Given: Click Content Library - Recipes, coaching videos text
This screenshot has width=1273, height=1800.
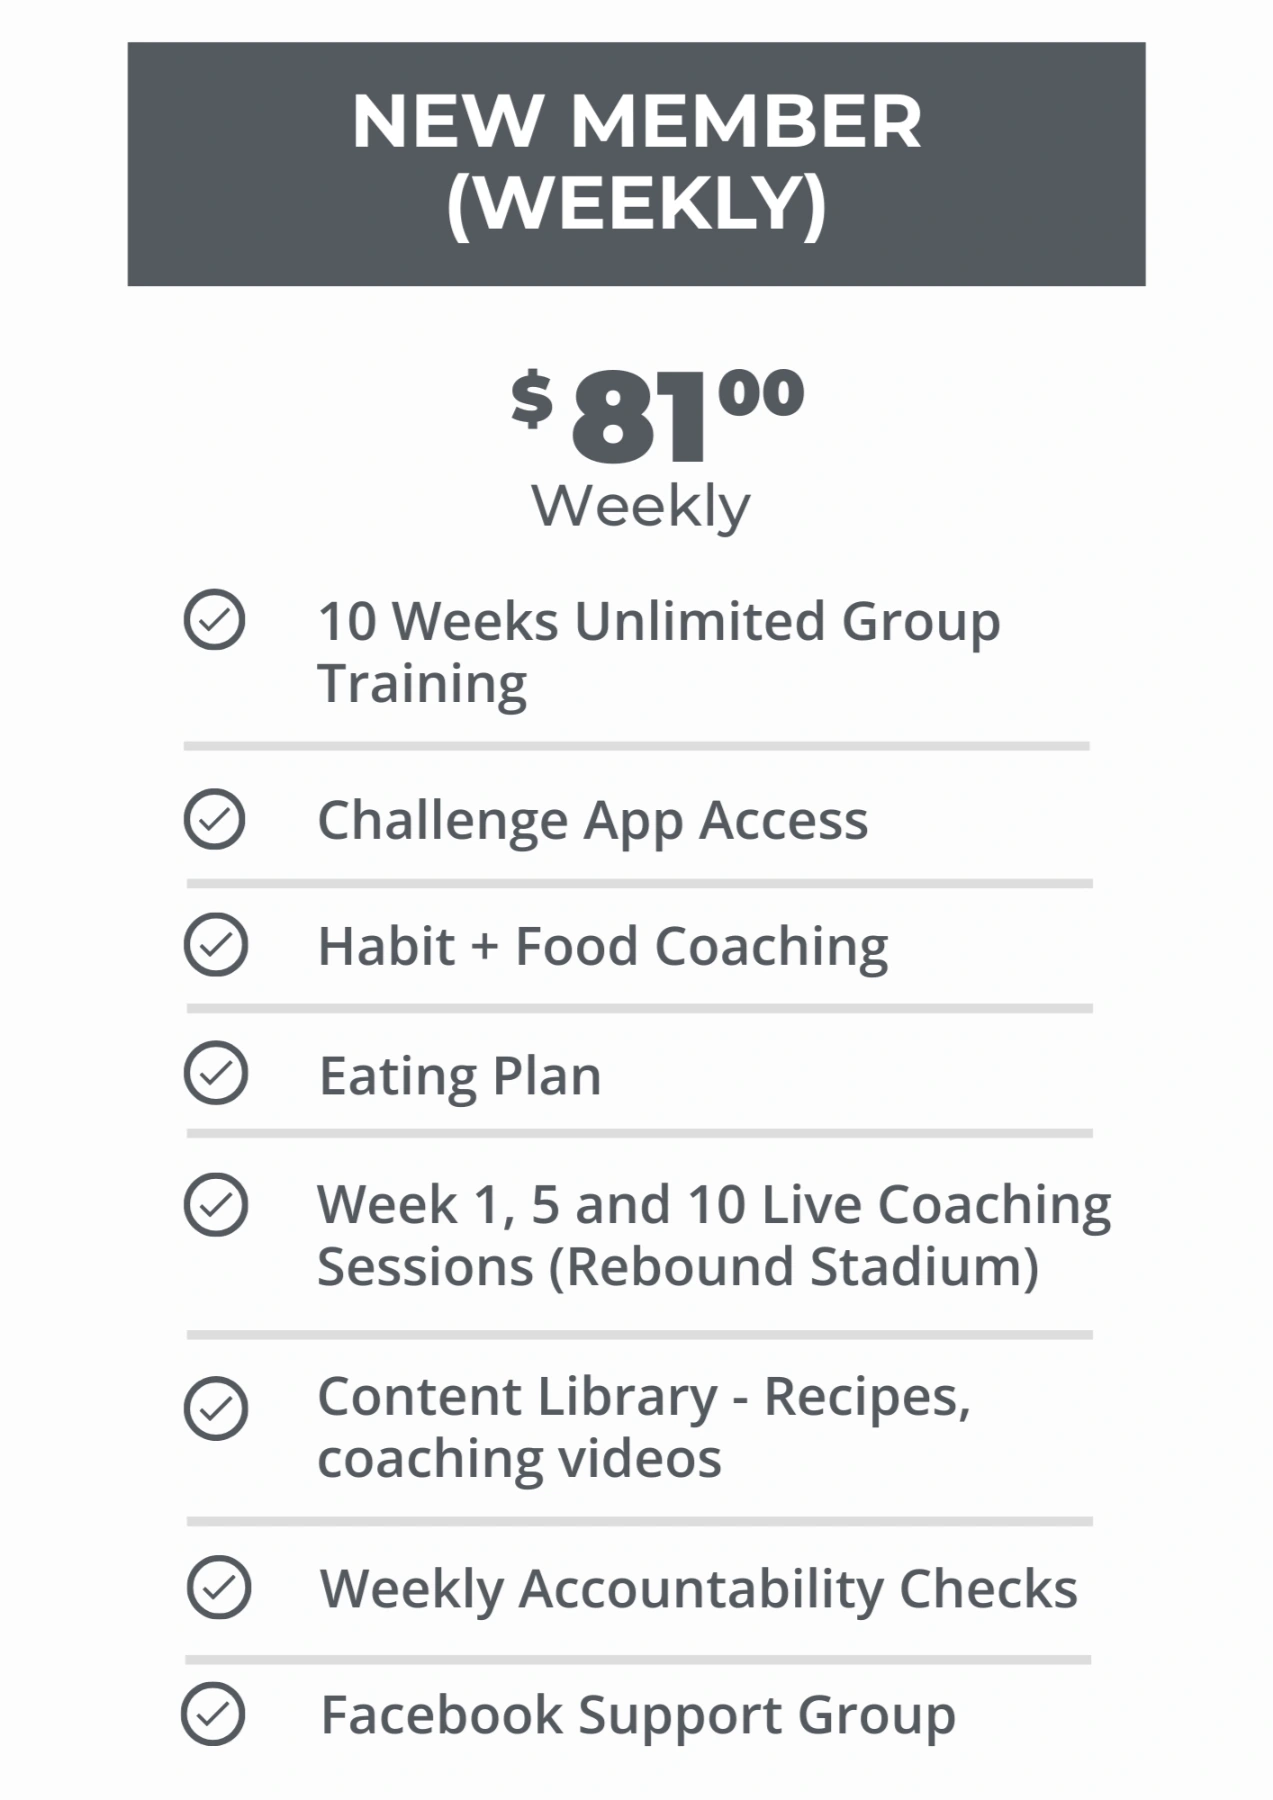Looking at the screenshot, I should click(x=642, y=1427).
